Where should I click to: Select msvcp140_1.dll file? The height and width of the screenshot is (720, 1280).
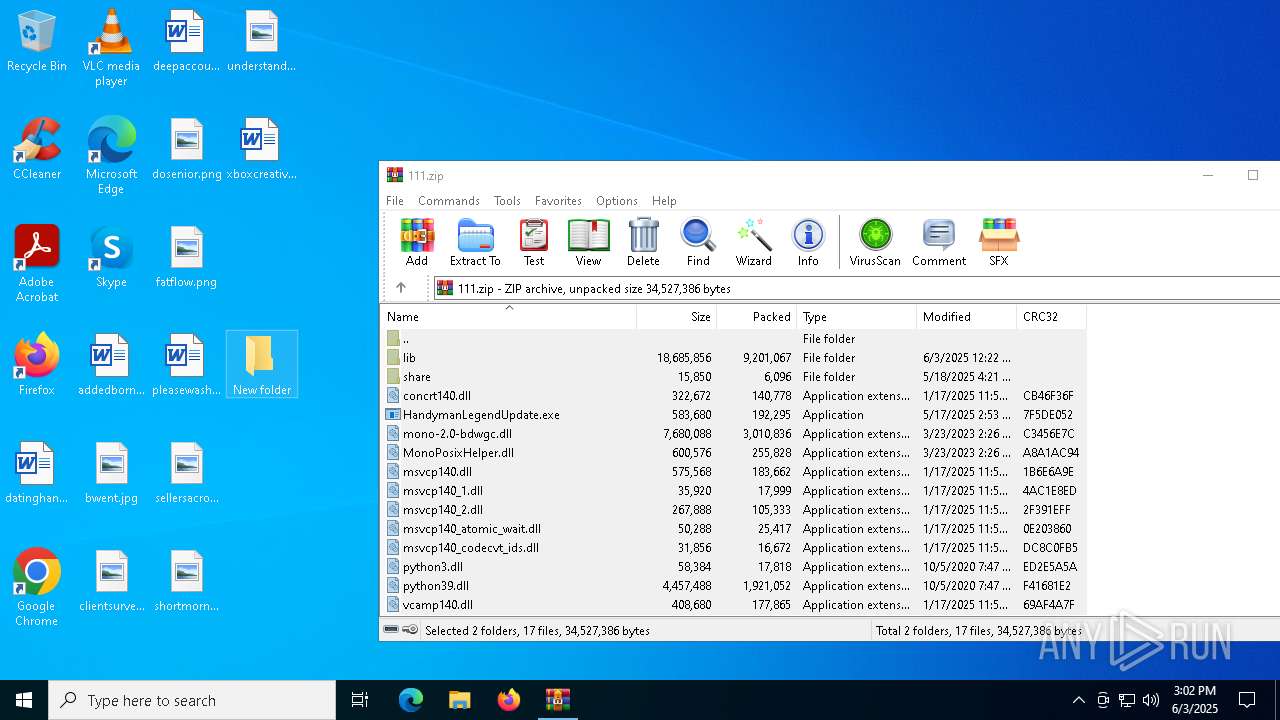point(733,491)
